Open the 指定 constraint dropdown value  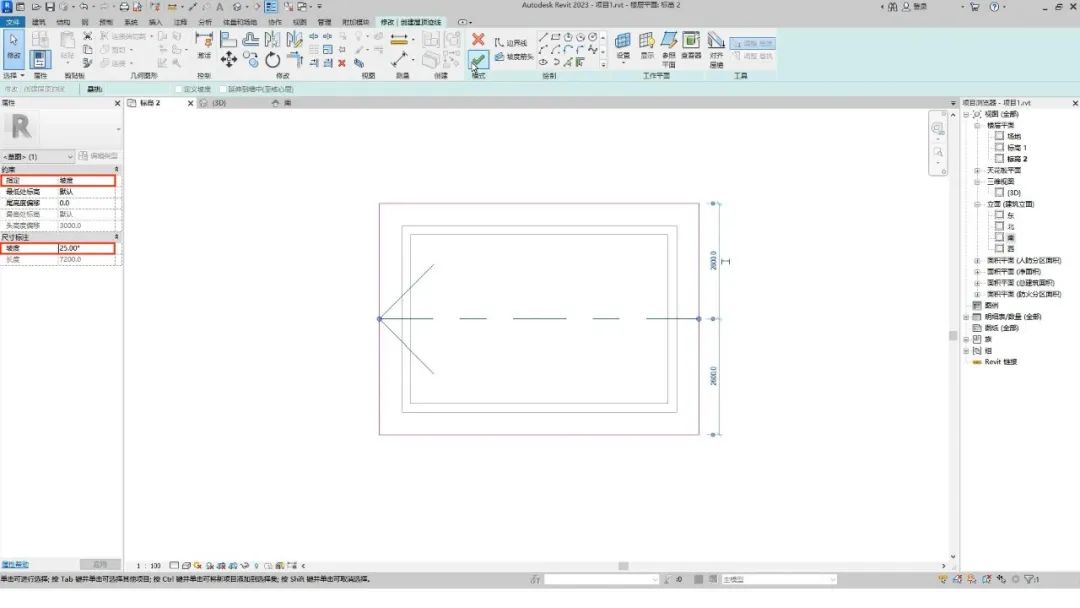click(86, 181)
